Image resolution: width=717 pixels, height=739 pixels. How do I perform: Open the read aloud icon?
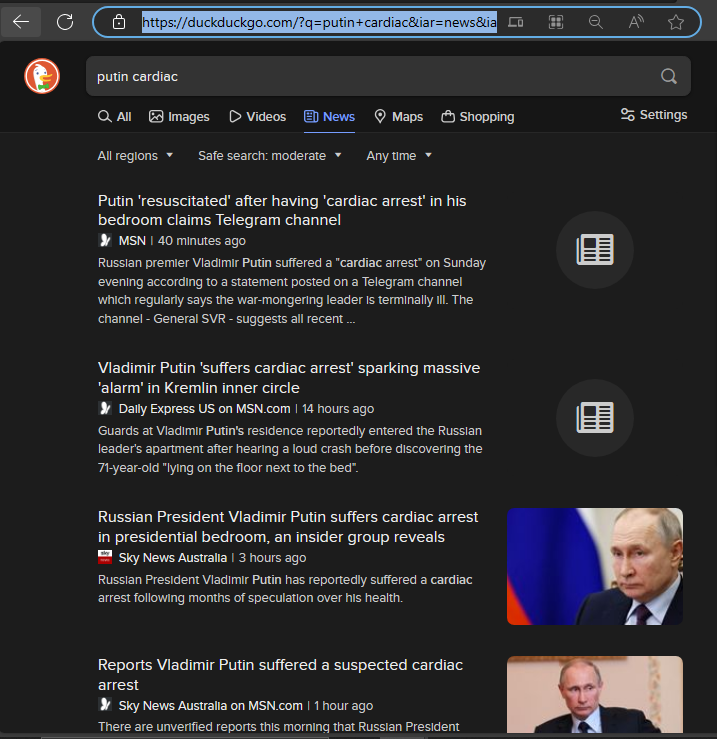(636, 22)
